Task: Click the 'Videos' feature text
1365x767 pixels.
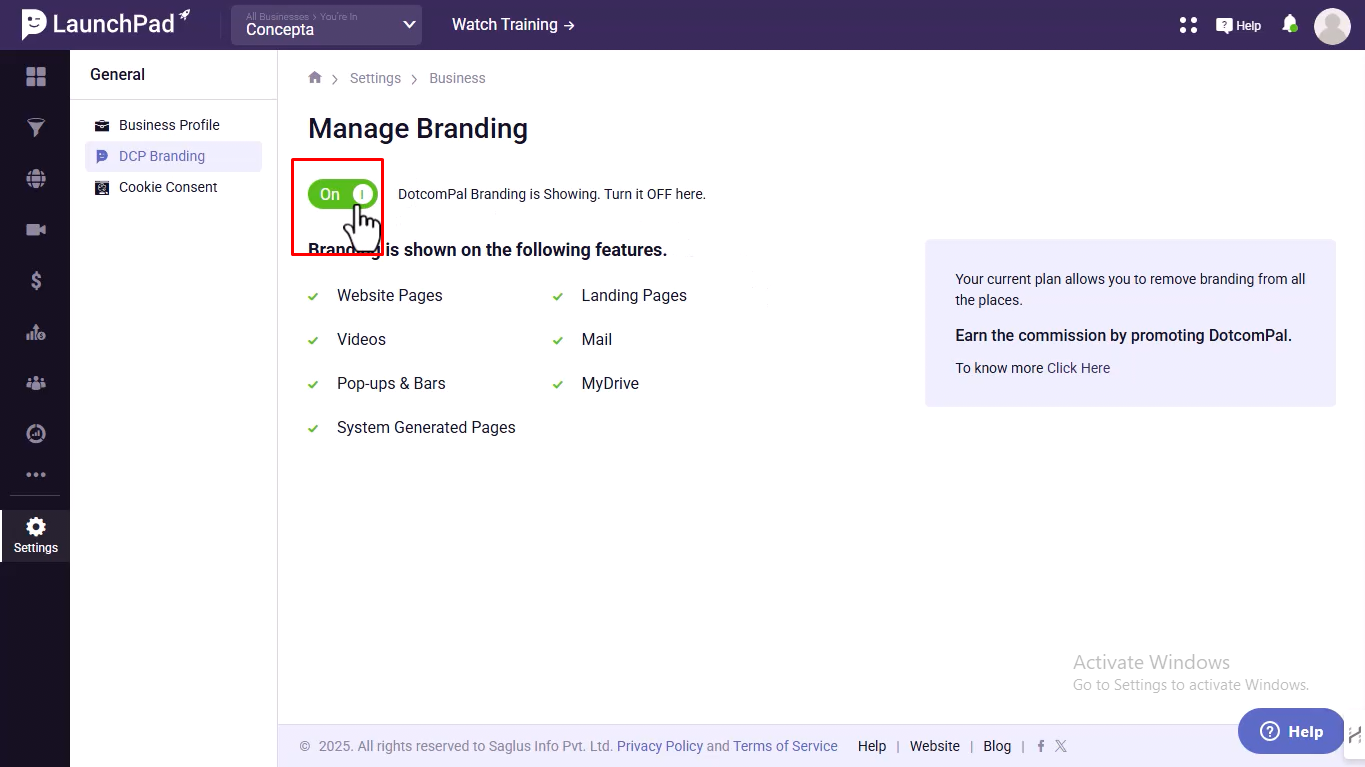Action: pos(361,340)
